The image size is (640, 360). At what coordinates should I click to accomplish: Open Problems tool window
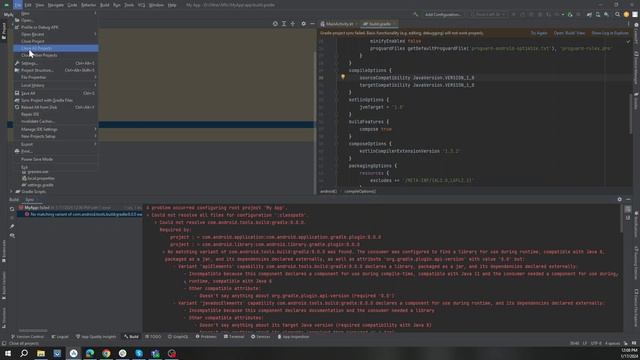point(206,337)
